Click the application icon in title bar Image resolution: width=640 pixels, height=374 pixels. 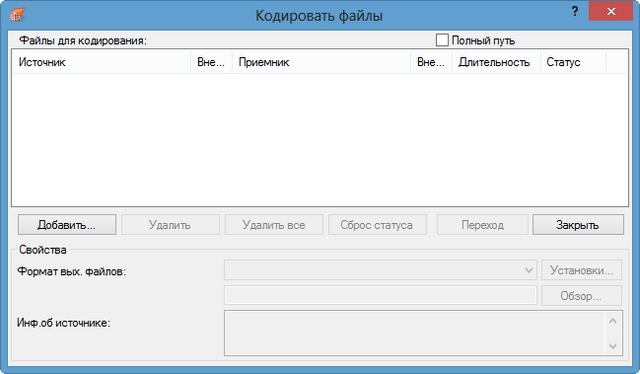click(18, 14)
